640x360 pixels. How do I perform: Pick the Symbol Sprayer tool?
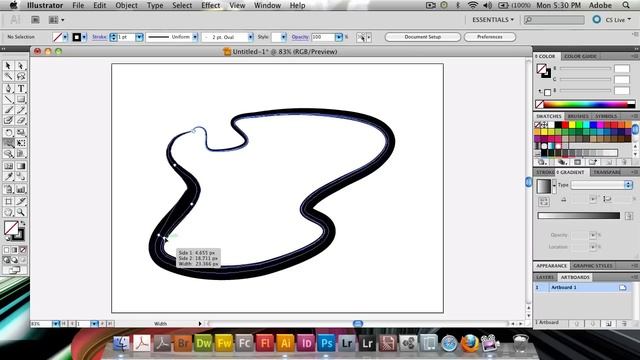tap(8, 189)
